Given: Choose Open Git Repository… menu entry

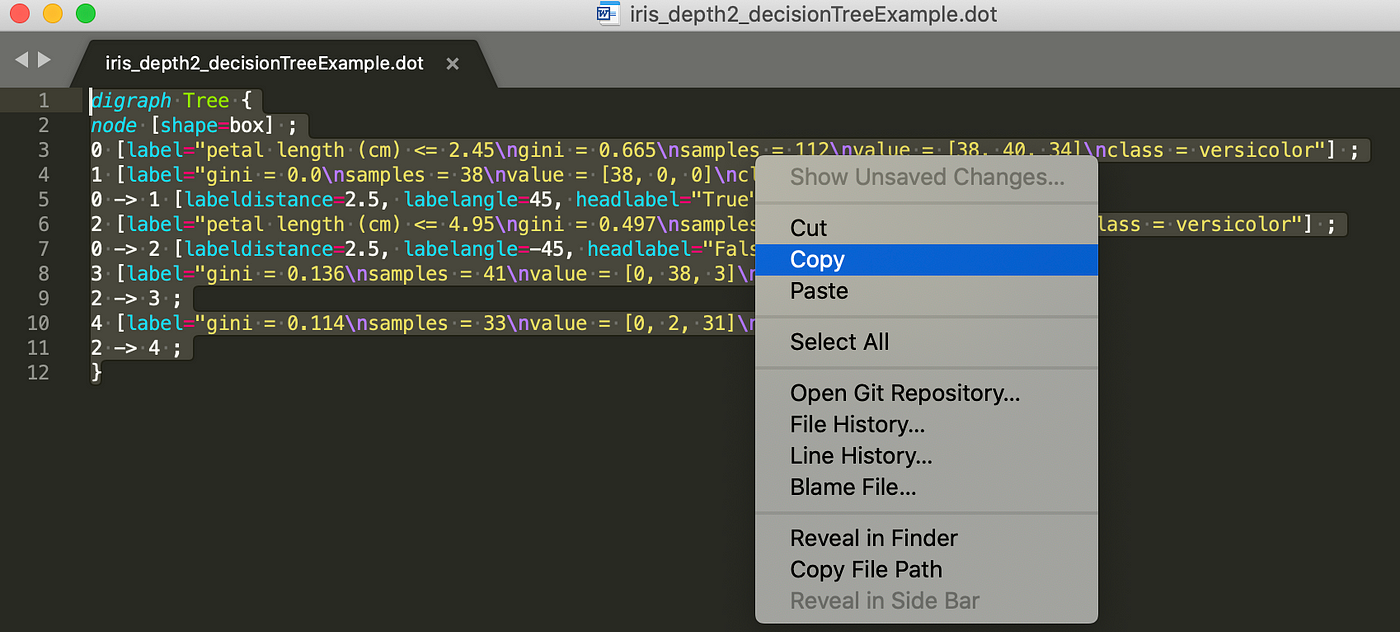Looking at the screenshot, I should 927,393.
